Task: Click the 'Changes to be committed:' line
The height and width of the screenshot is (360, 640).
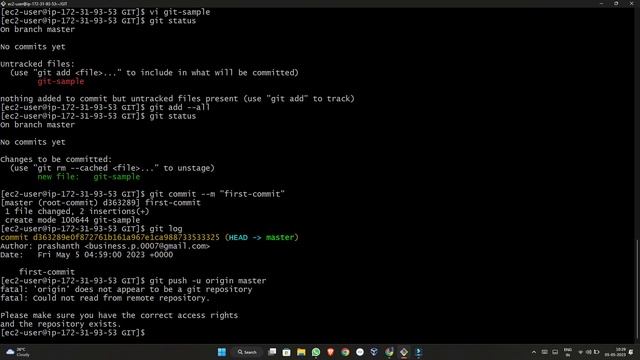Action: pos(56,159)
